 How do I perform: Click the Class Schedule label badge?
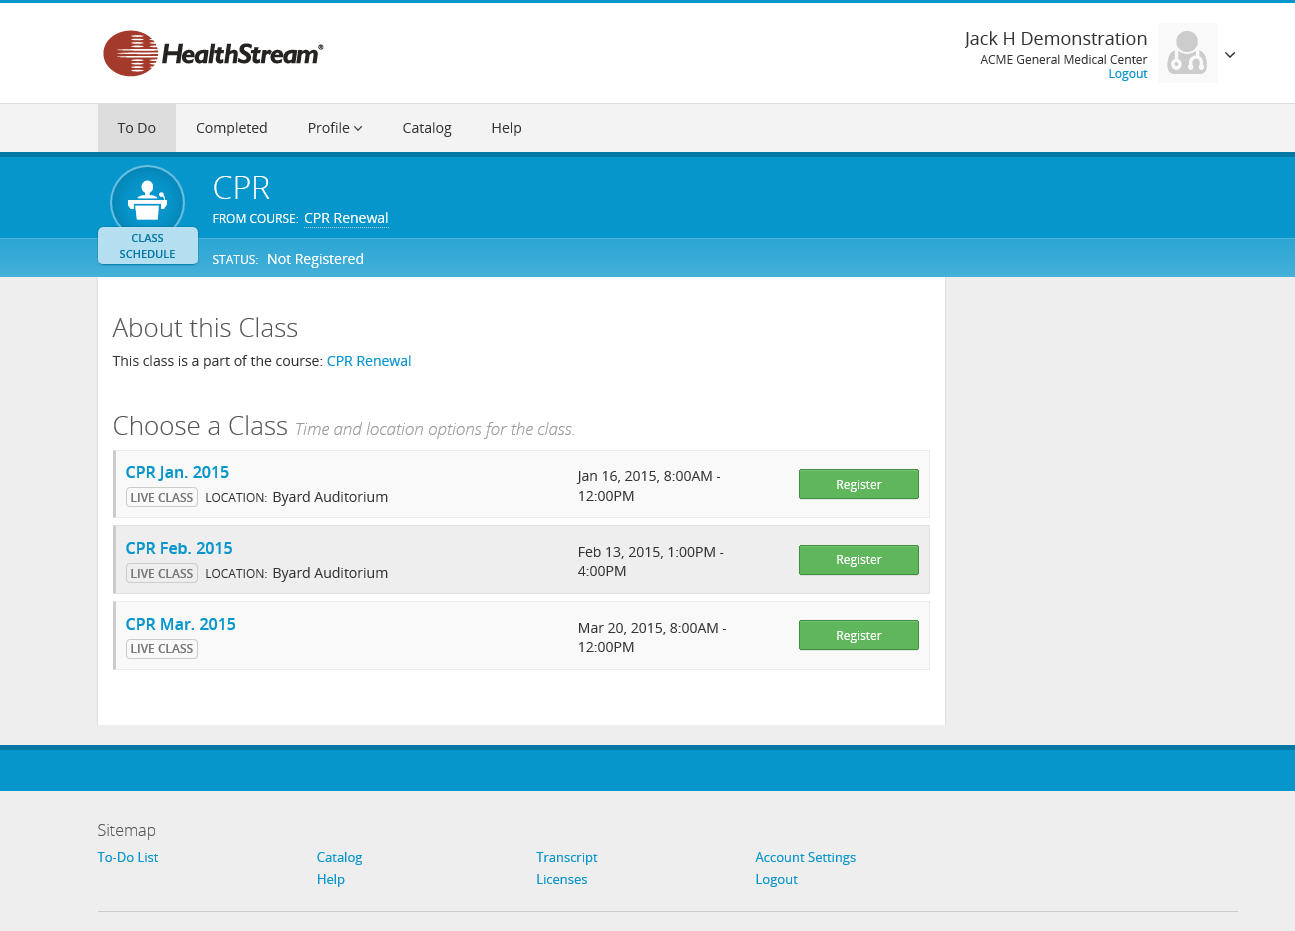coord(148,246)
